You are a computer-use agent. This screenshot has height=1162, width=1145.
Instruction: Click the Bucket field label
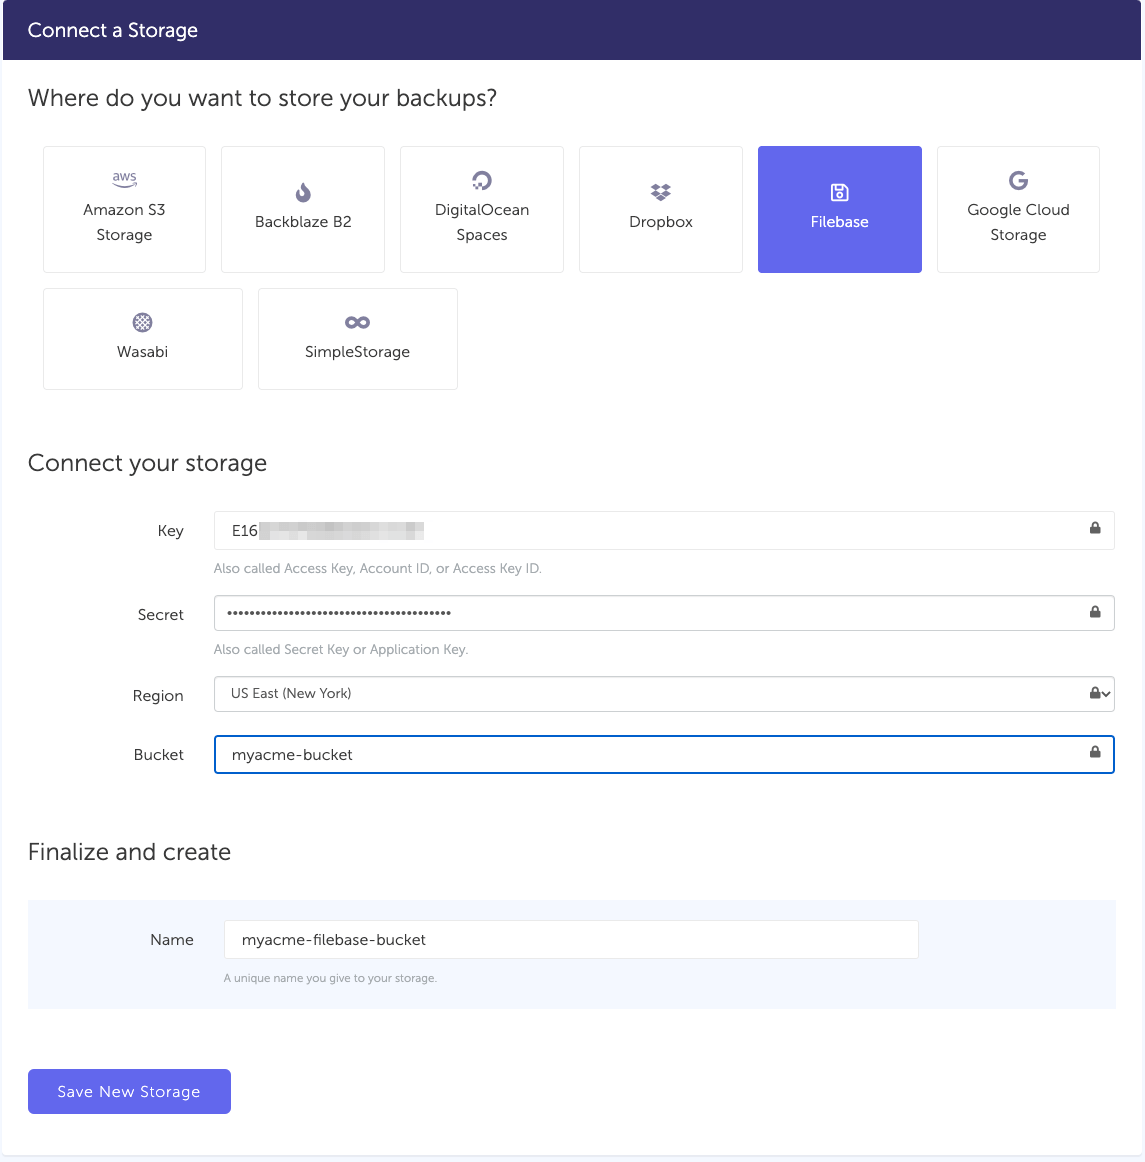pos(159,754)
